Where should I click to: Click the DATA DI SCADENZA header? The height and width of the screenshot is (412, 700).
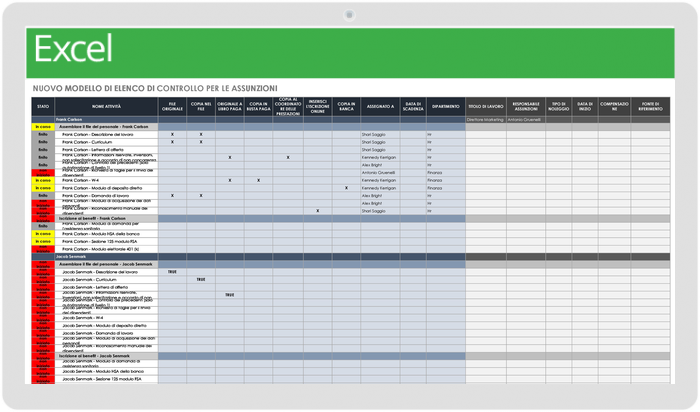413,107
